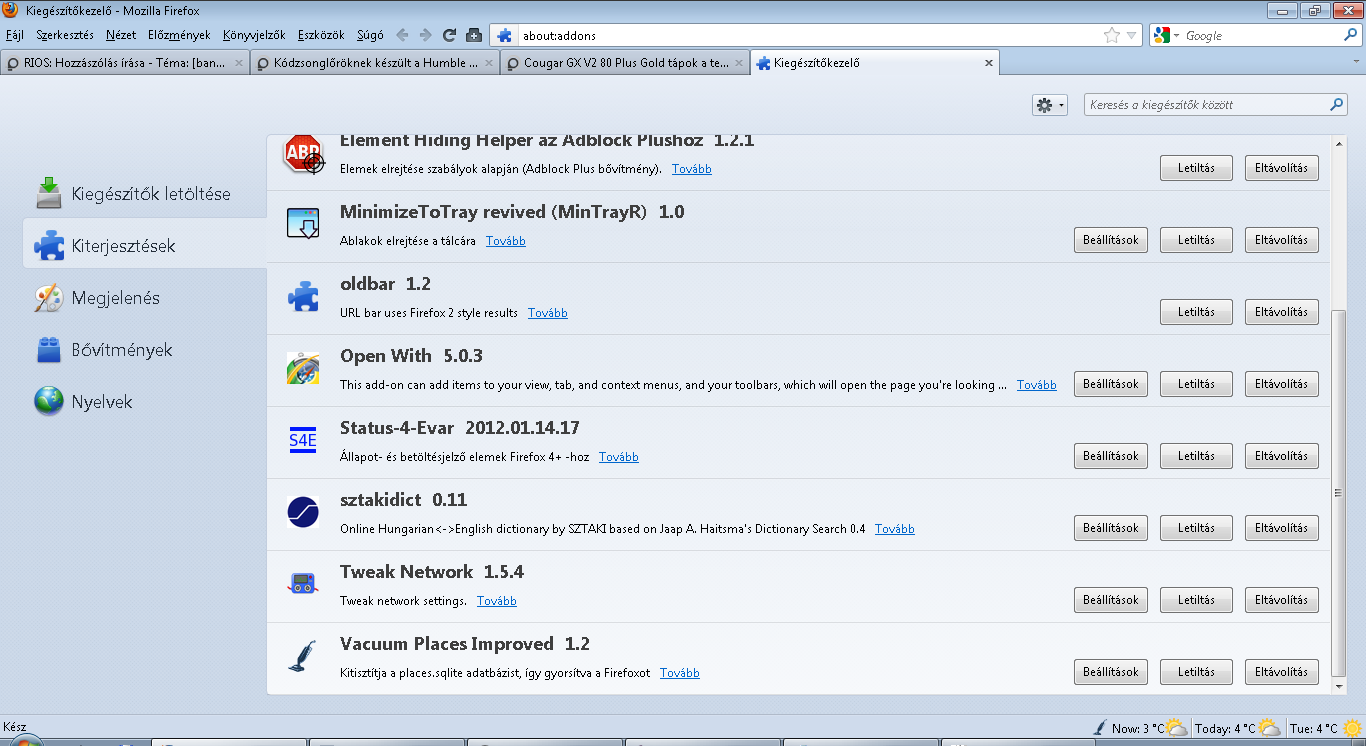The image size is (1366, 746).
Task: Click the forward navigation arrow
Action: (x=426, y=35)
